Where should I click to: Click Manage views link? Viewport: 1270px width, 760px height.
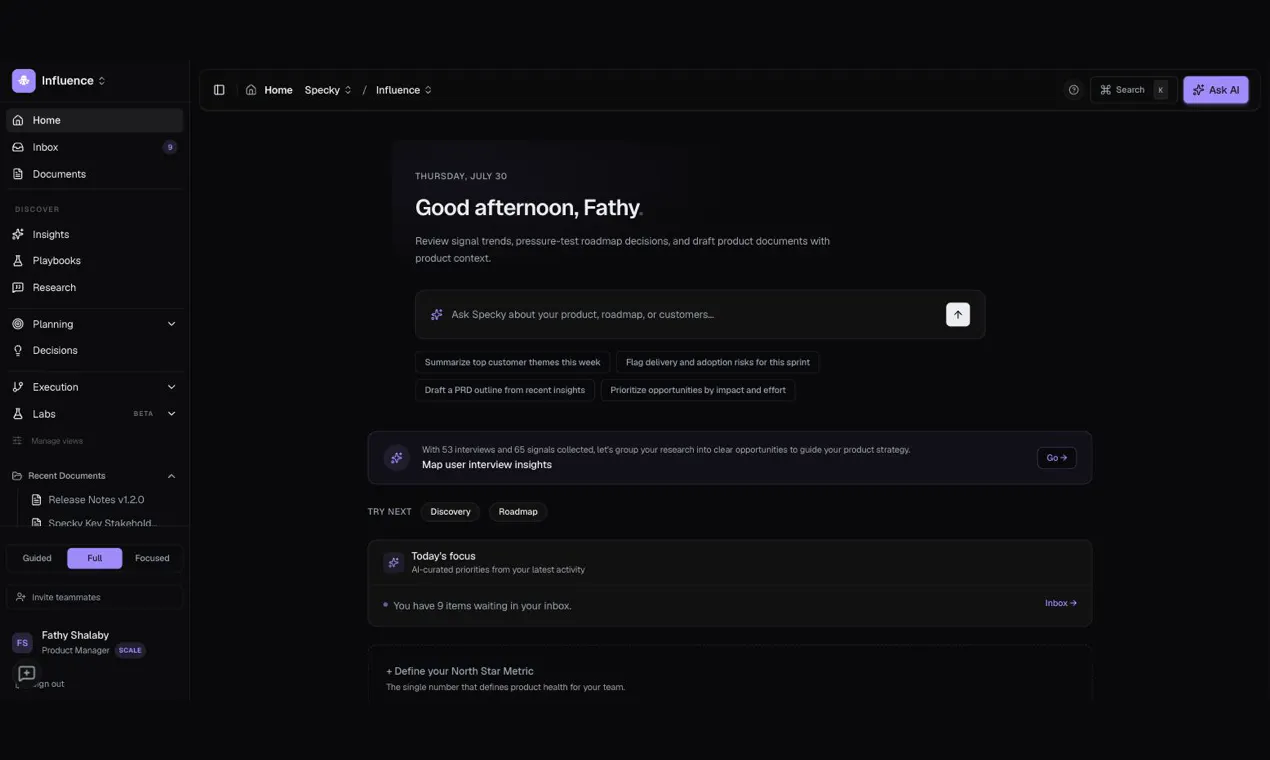57,441
